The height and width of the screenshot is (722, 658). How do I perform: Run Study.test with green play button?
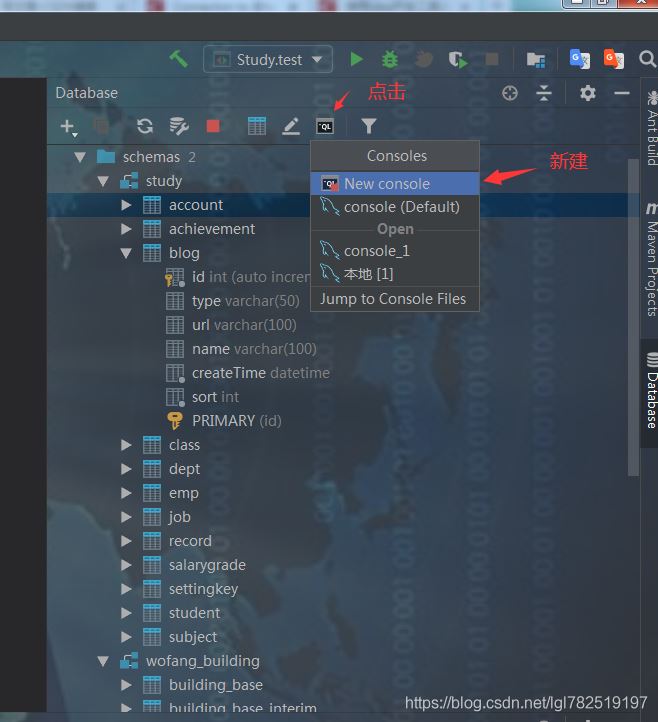[x=356, y=59]
